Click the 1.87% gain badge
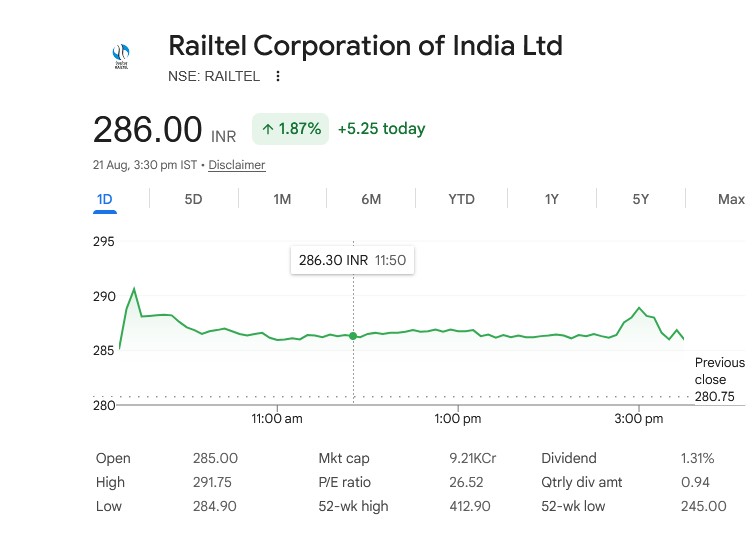 click(290, 129)
